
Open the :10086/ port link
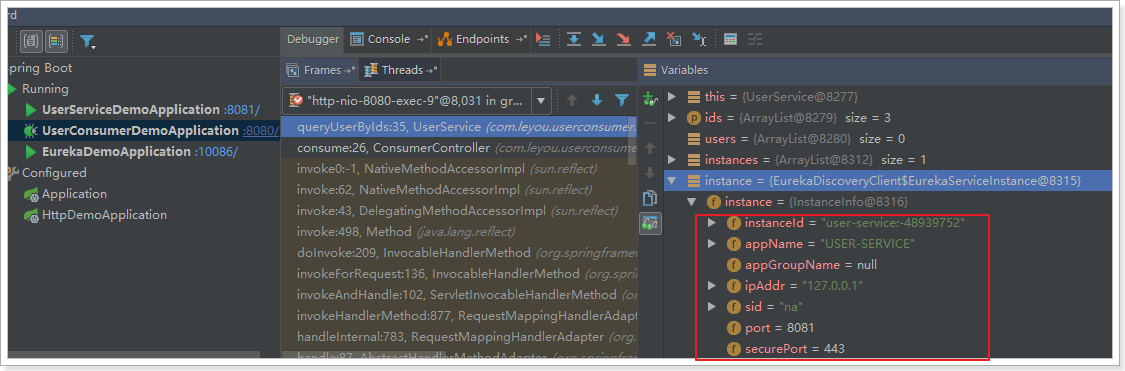tap(216, 152)
